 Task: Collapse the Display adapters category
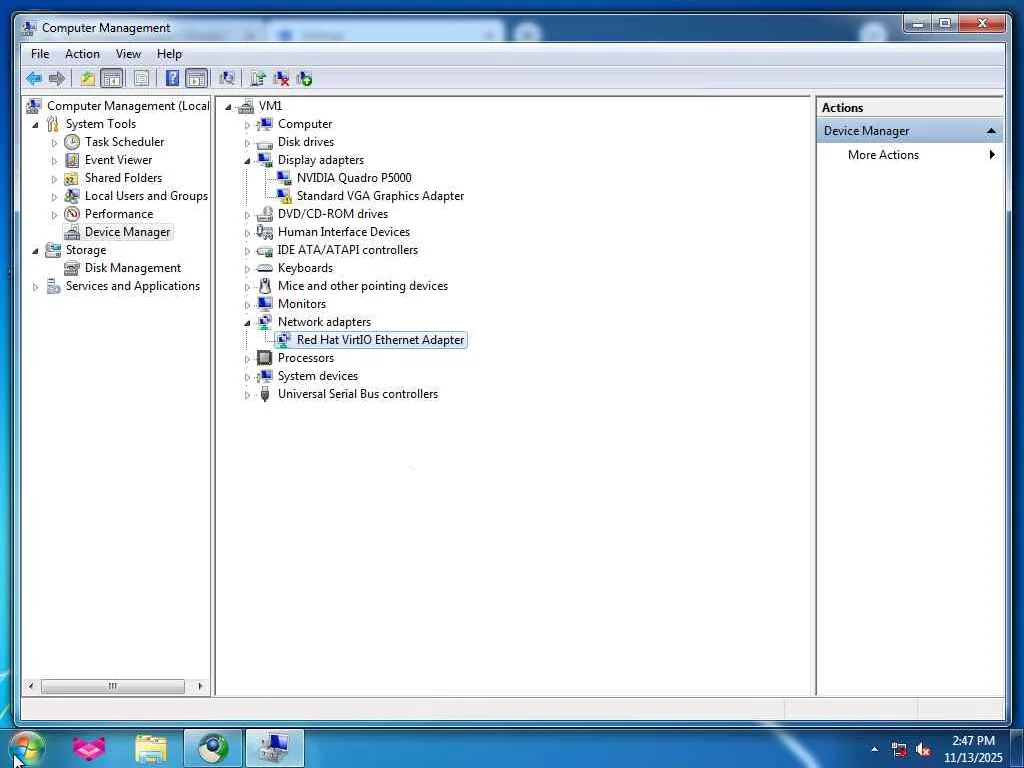(x=247, y=161)
